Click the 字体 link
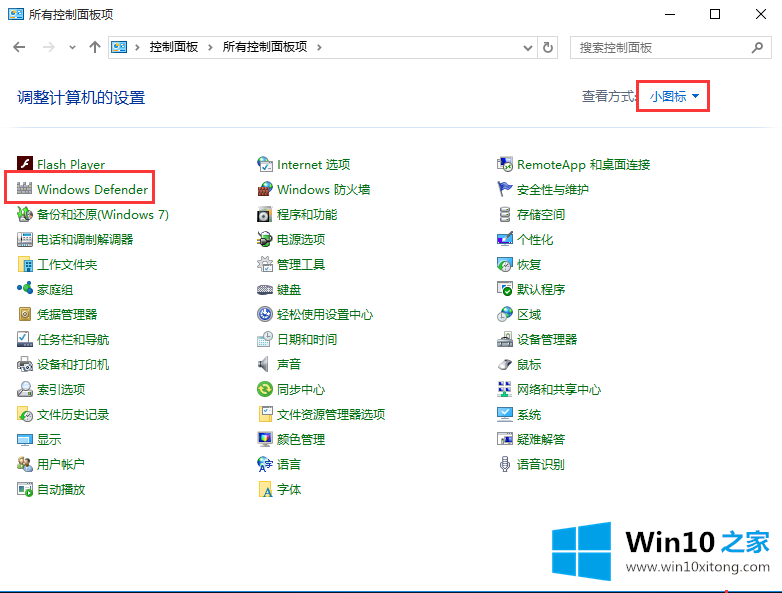782x593 pixels. point(289,489)
